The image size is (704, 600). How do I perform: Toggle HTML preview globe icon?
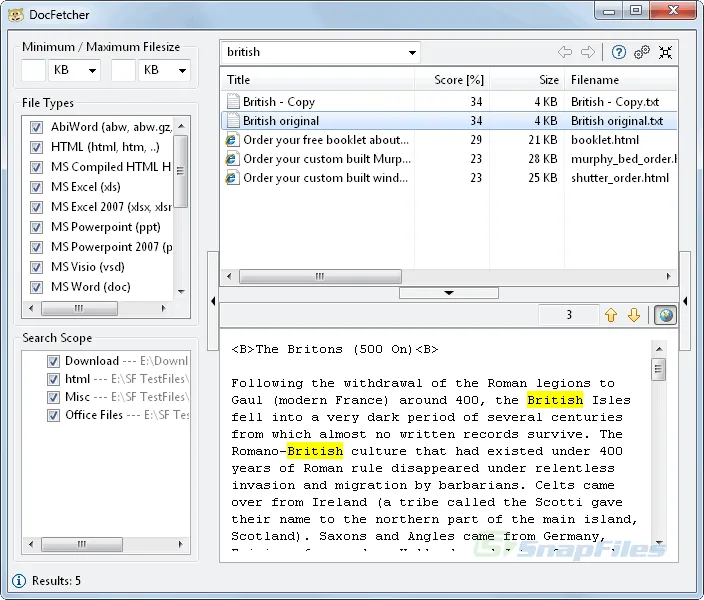coord(665,315)
